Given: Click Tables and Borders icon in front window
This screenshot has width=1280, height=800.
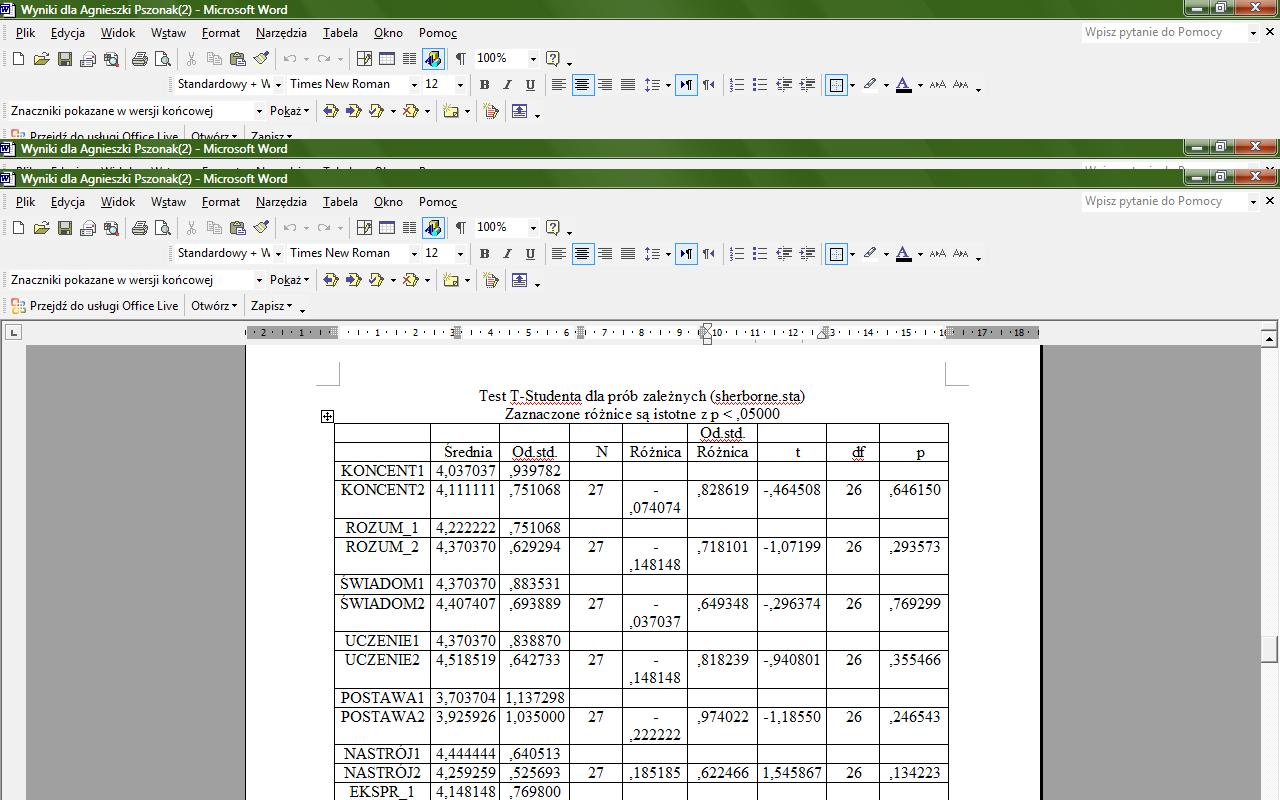Looking at the screenshot, I should tap(364, 228).
